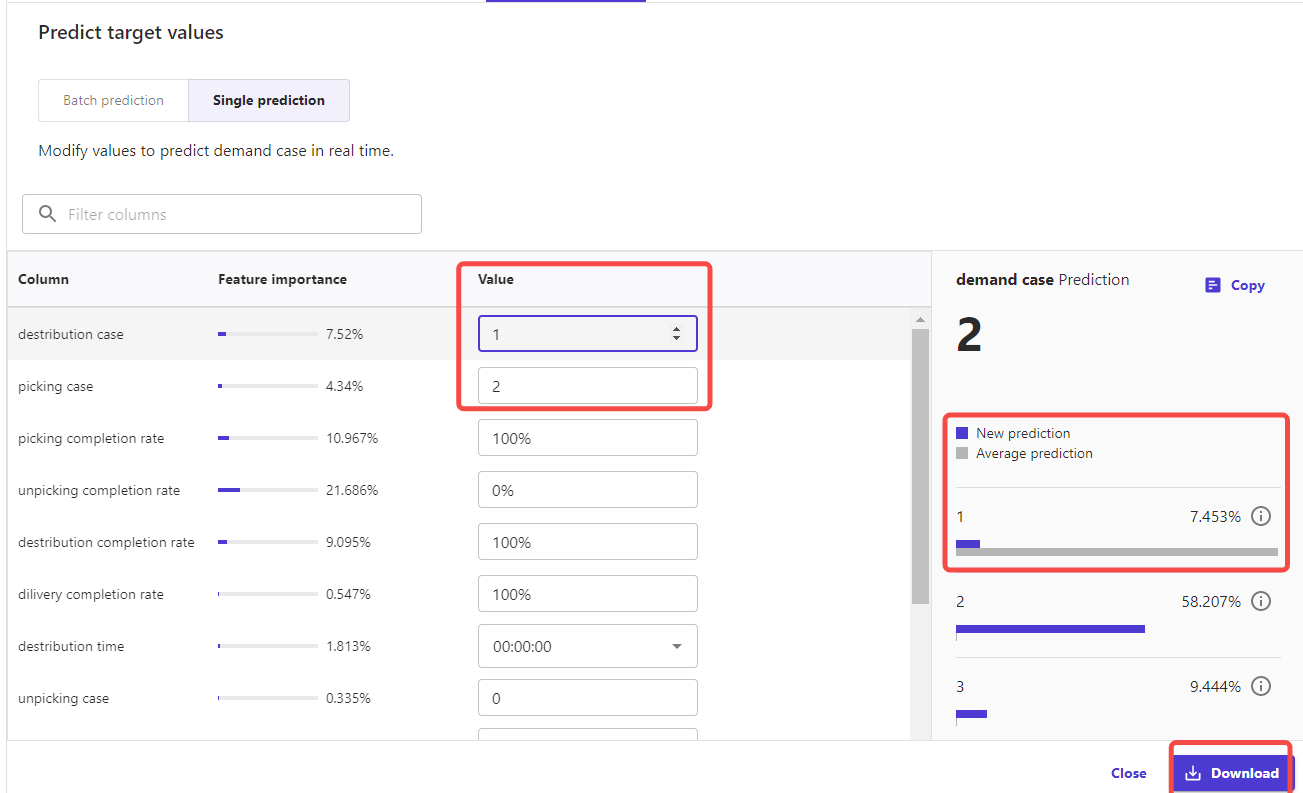Switch to Batch prediction tab
Screen dimensions: 1303x793
click(113, 101)
